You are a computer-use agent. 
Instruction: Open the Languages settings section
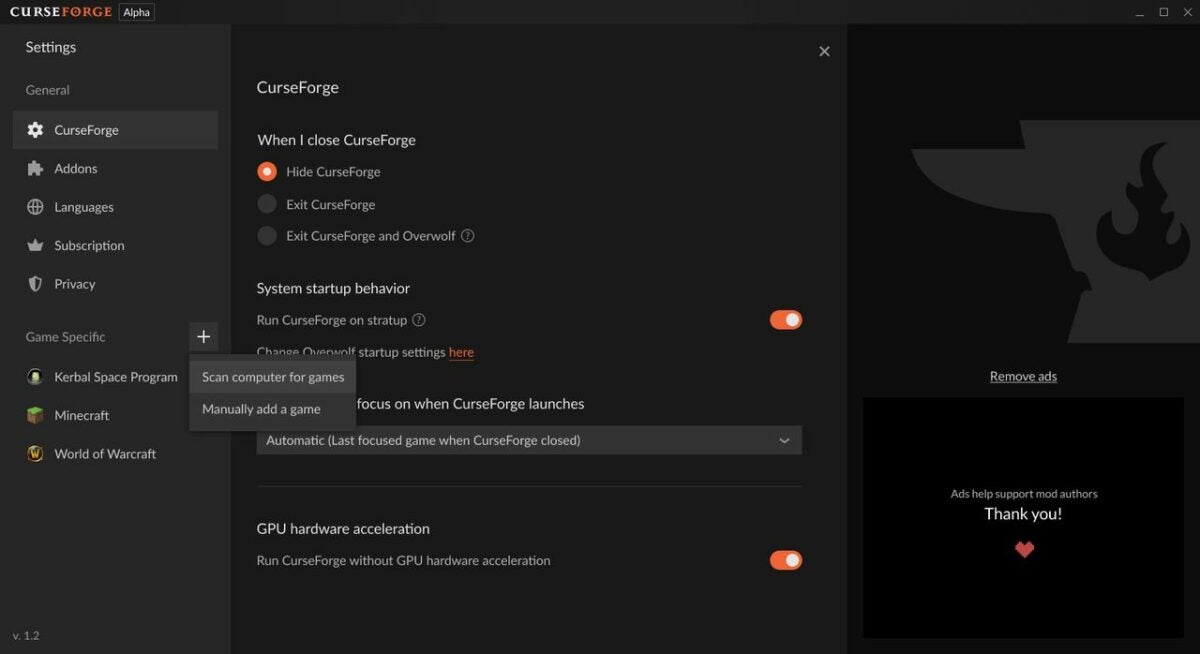point(115,207)
